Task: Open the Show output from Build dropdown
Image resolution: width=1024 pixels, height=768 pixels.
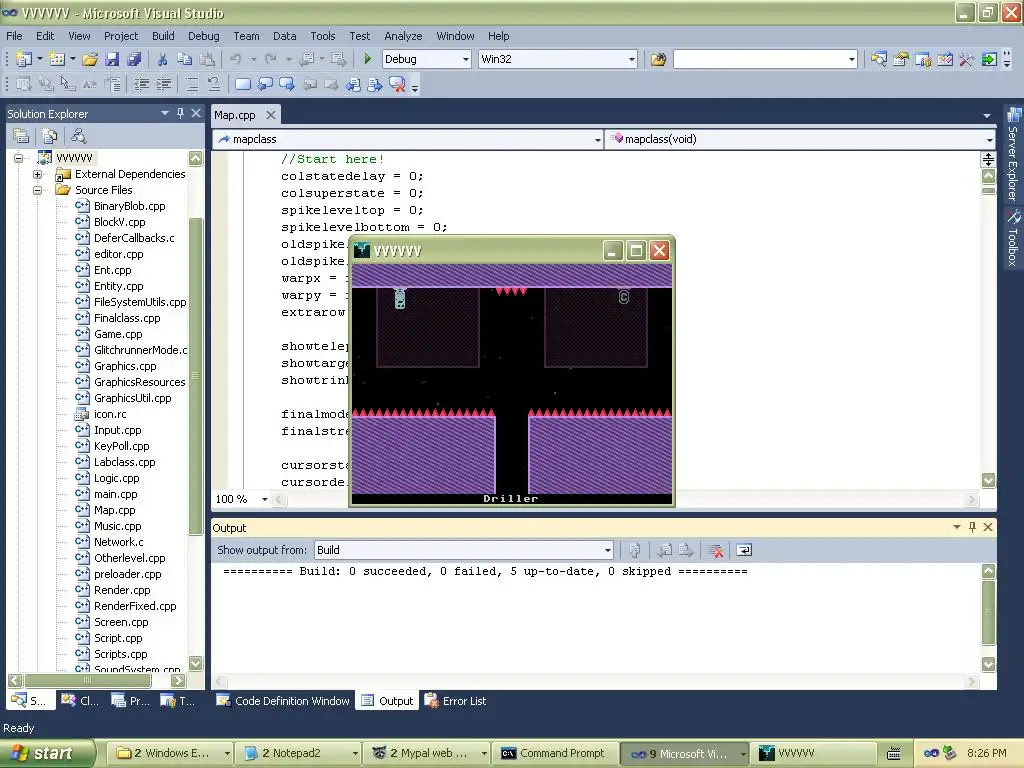Action: coord(607,551)
